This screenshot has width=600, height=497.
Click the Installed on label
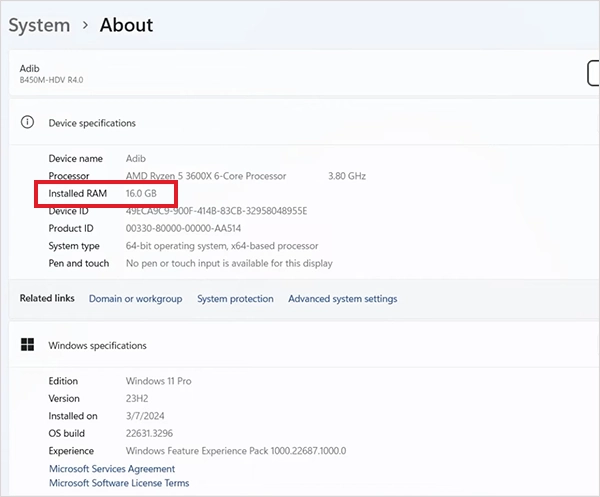click(x=73, y=416)
